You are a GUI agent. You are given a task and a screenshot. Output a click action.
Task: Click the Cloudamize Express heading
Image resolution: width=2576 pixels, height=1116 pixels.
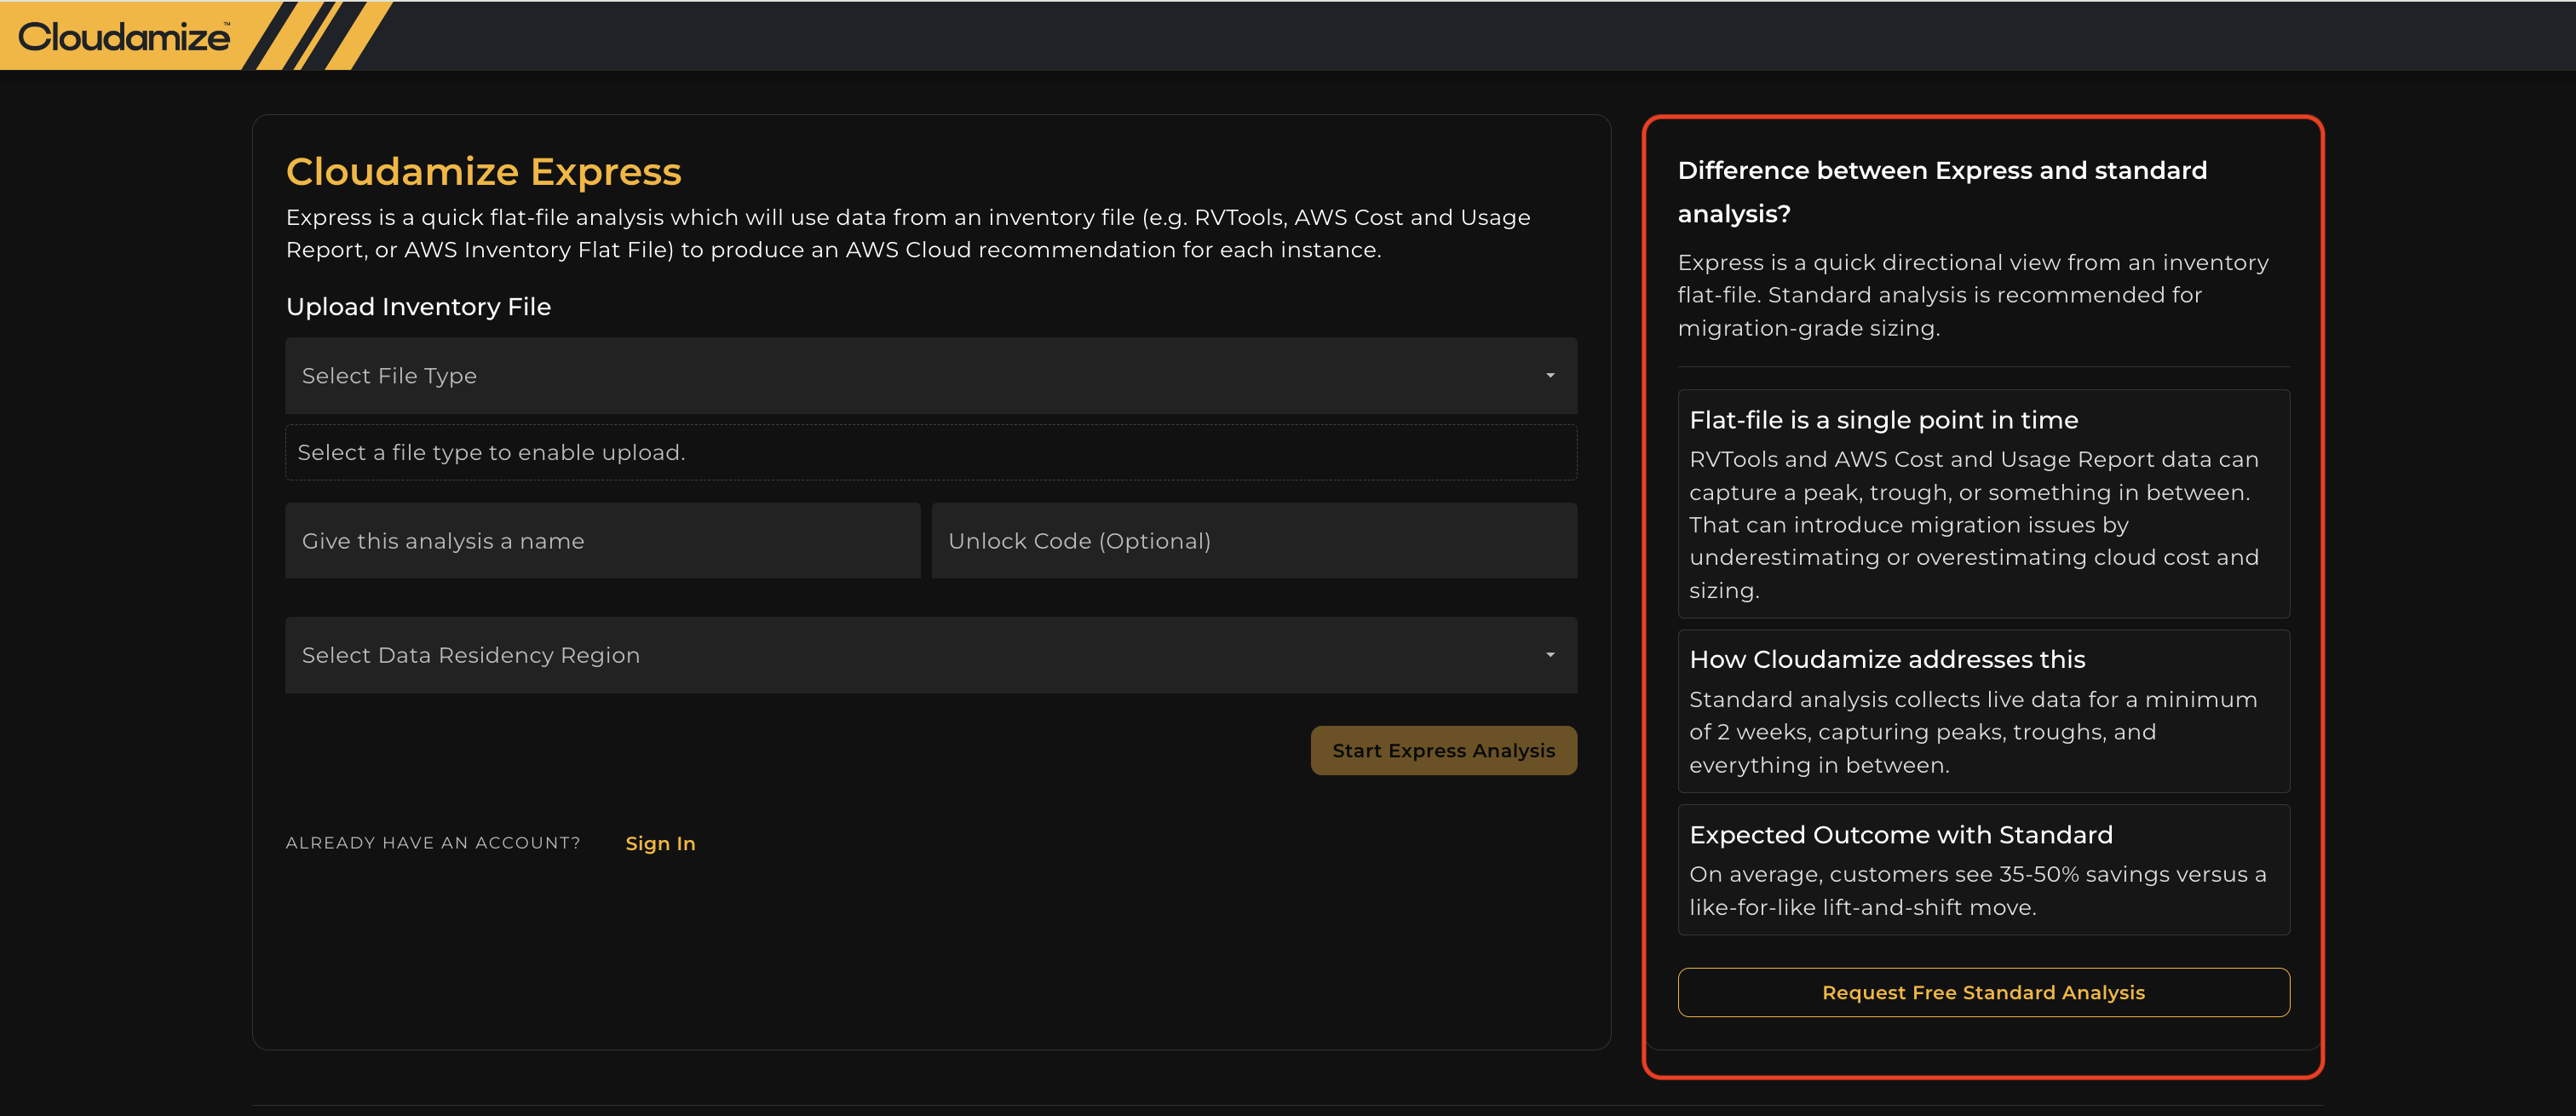(x=484, y=172)
